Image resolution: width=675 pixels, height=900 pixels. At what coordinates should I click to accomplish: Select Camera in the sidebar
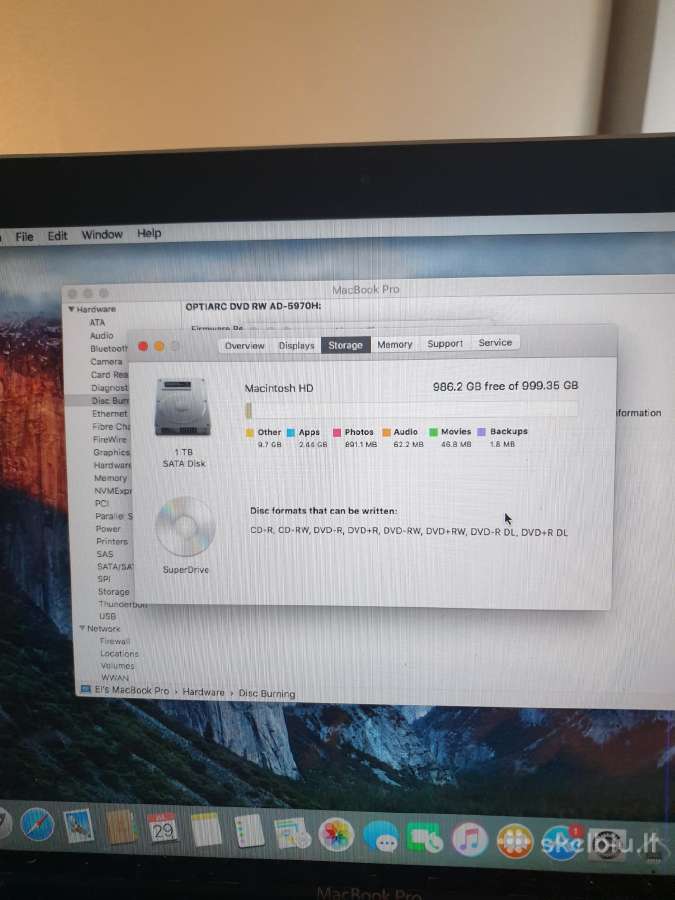pyautogui.click(x=106, y=362)
